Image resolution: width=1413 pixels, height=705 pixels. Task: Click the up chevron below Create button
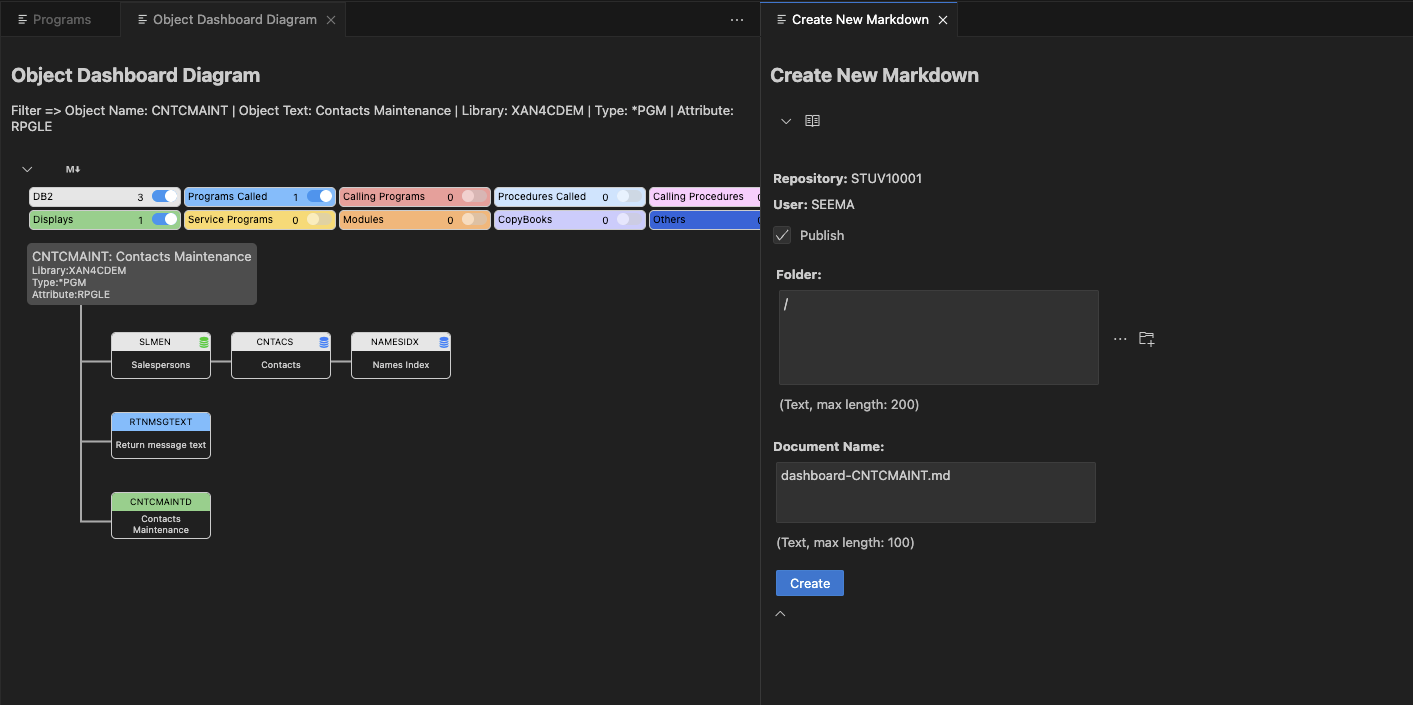[x=781, y=614]
